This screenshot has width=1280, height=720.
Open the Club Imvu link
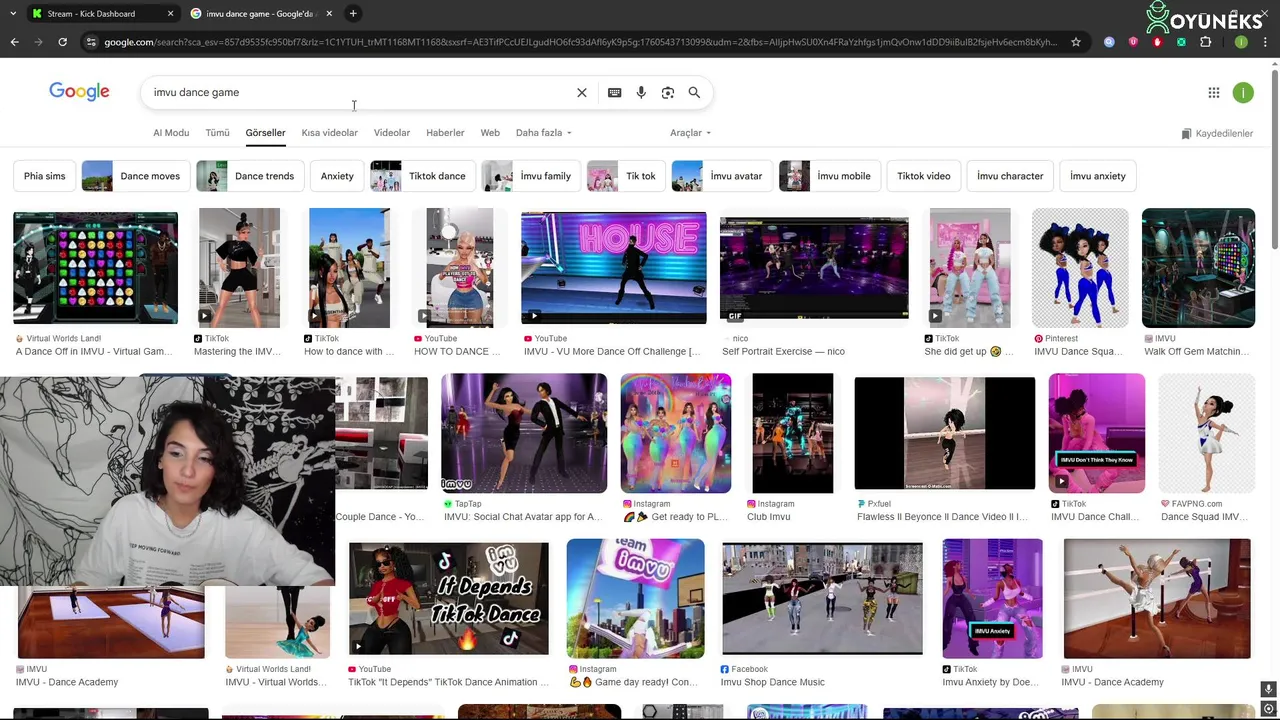[x=770, y=517]
